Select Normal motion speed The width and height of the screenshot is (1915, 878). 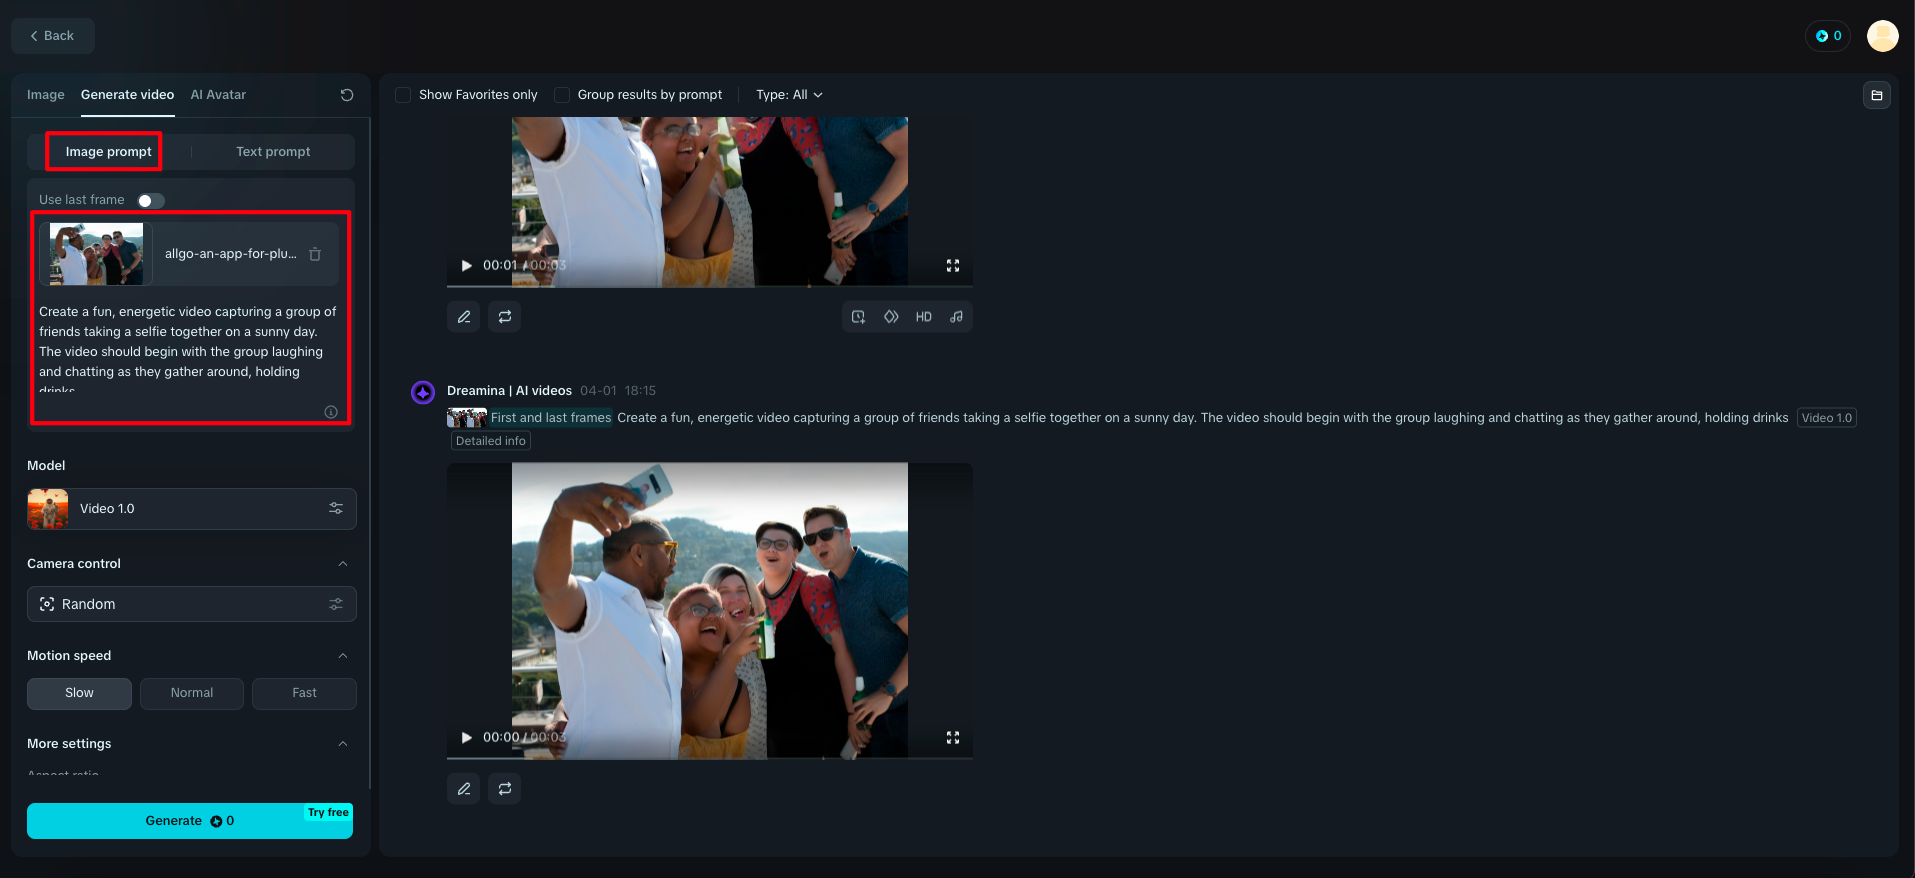point(192,693)
